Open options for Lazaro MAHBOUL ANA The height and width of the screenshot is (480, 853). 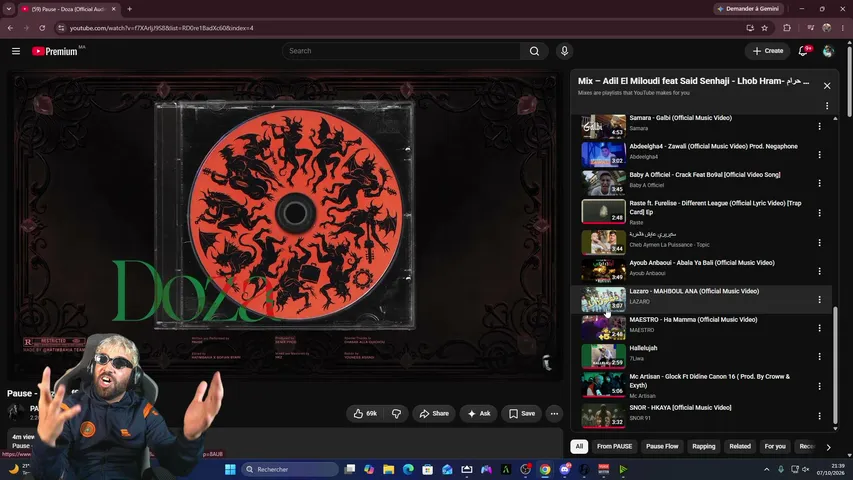pos(819,299)
